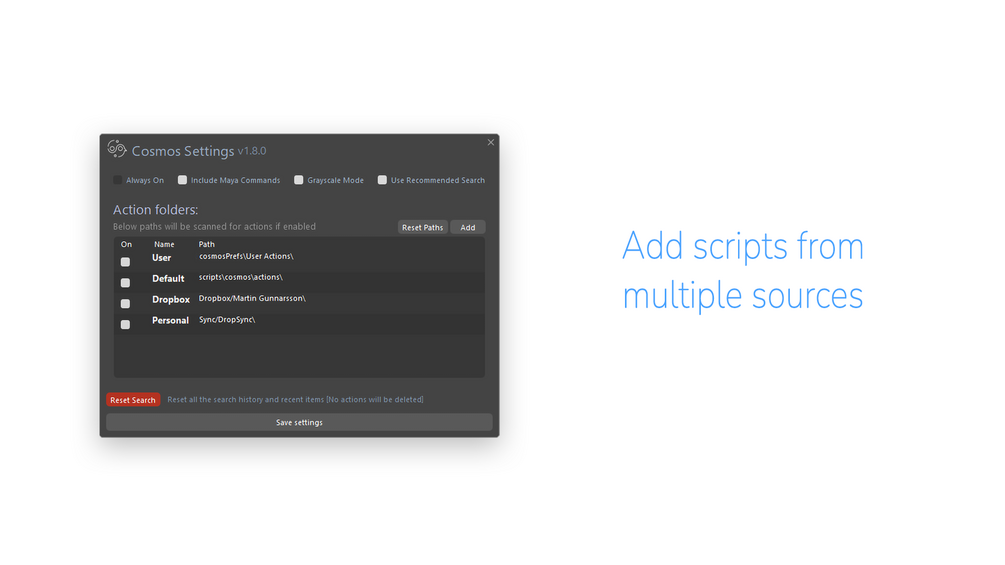Click the Path column header
This screenshot has height=565, width=1005.
[x=206, y=244]
